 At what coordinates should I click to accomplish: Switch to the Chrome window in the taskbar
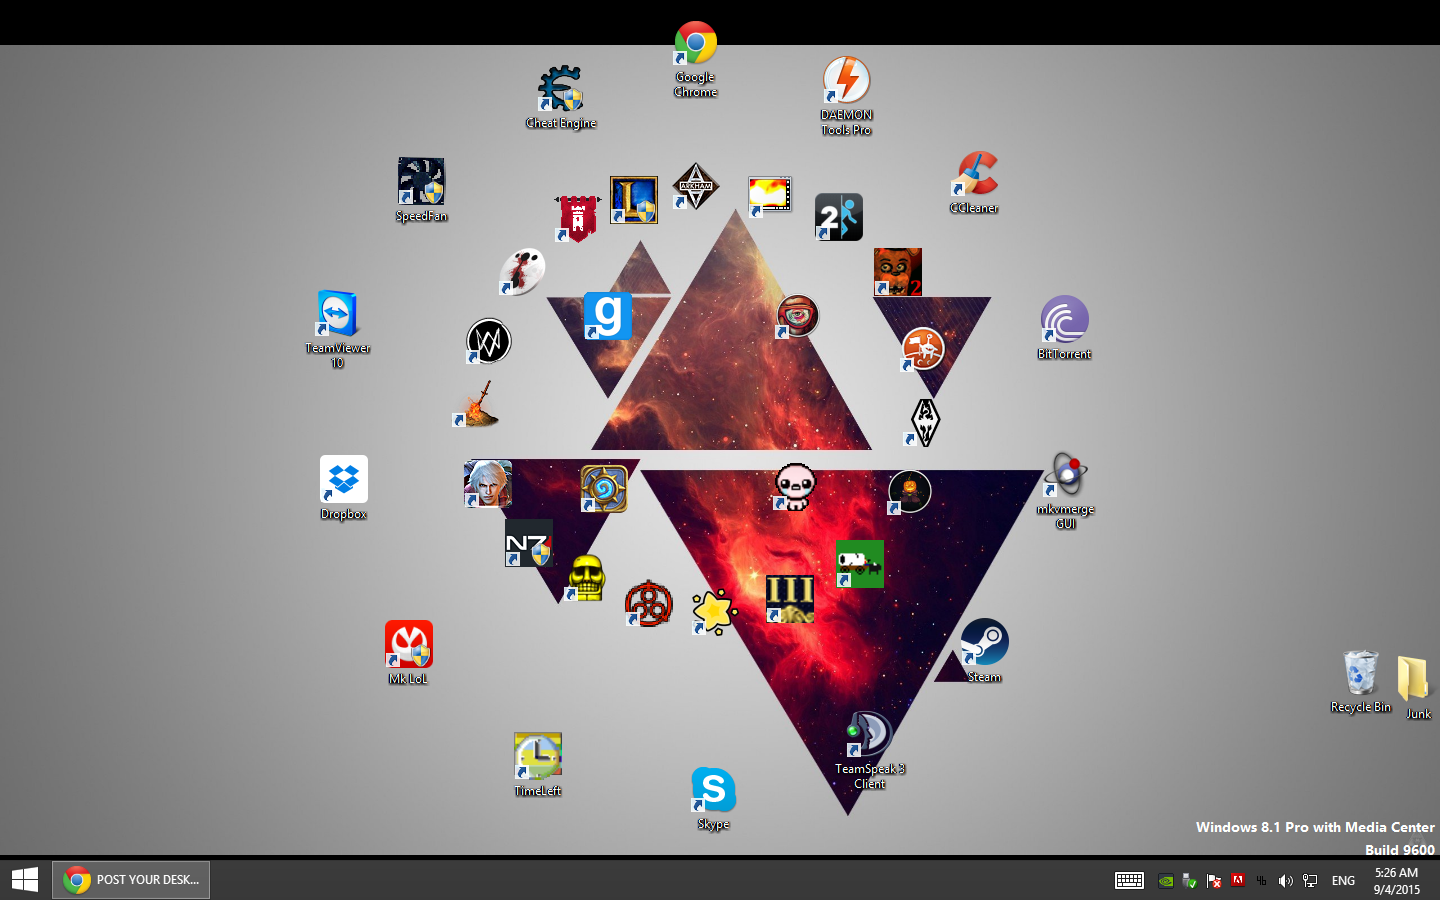click(x=131, y=879)
